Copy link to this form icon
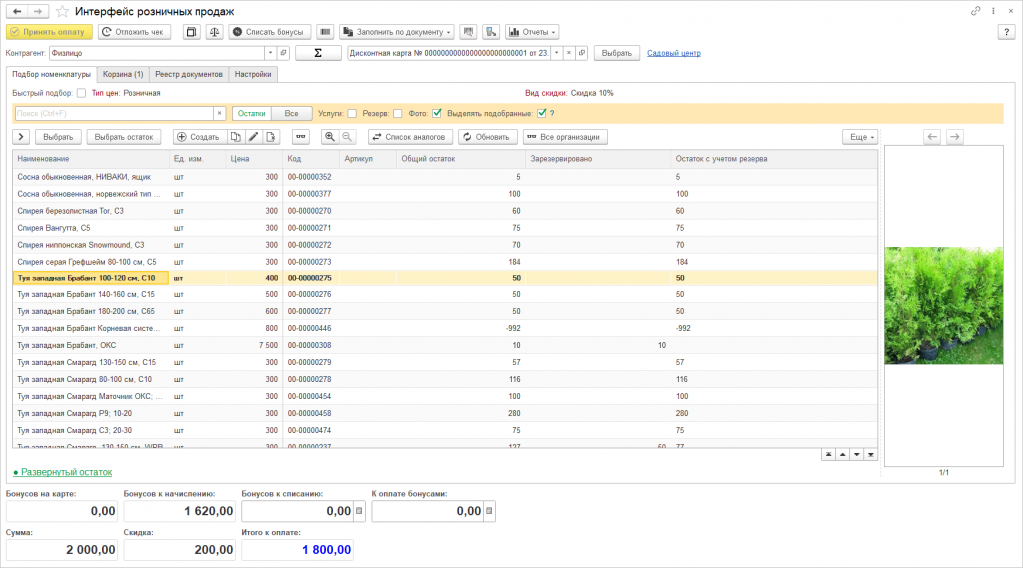 [975, 11]
